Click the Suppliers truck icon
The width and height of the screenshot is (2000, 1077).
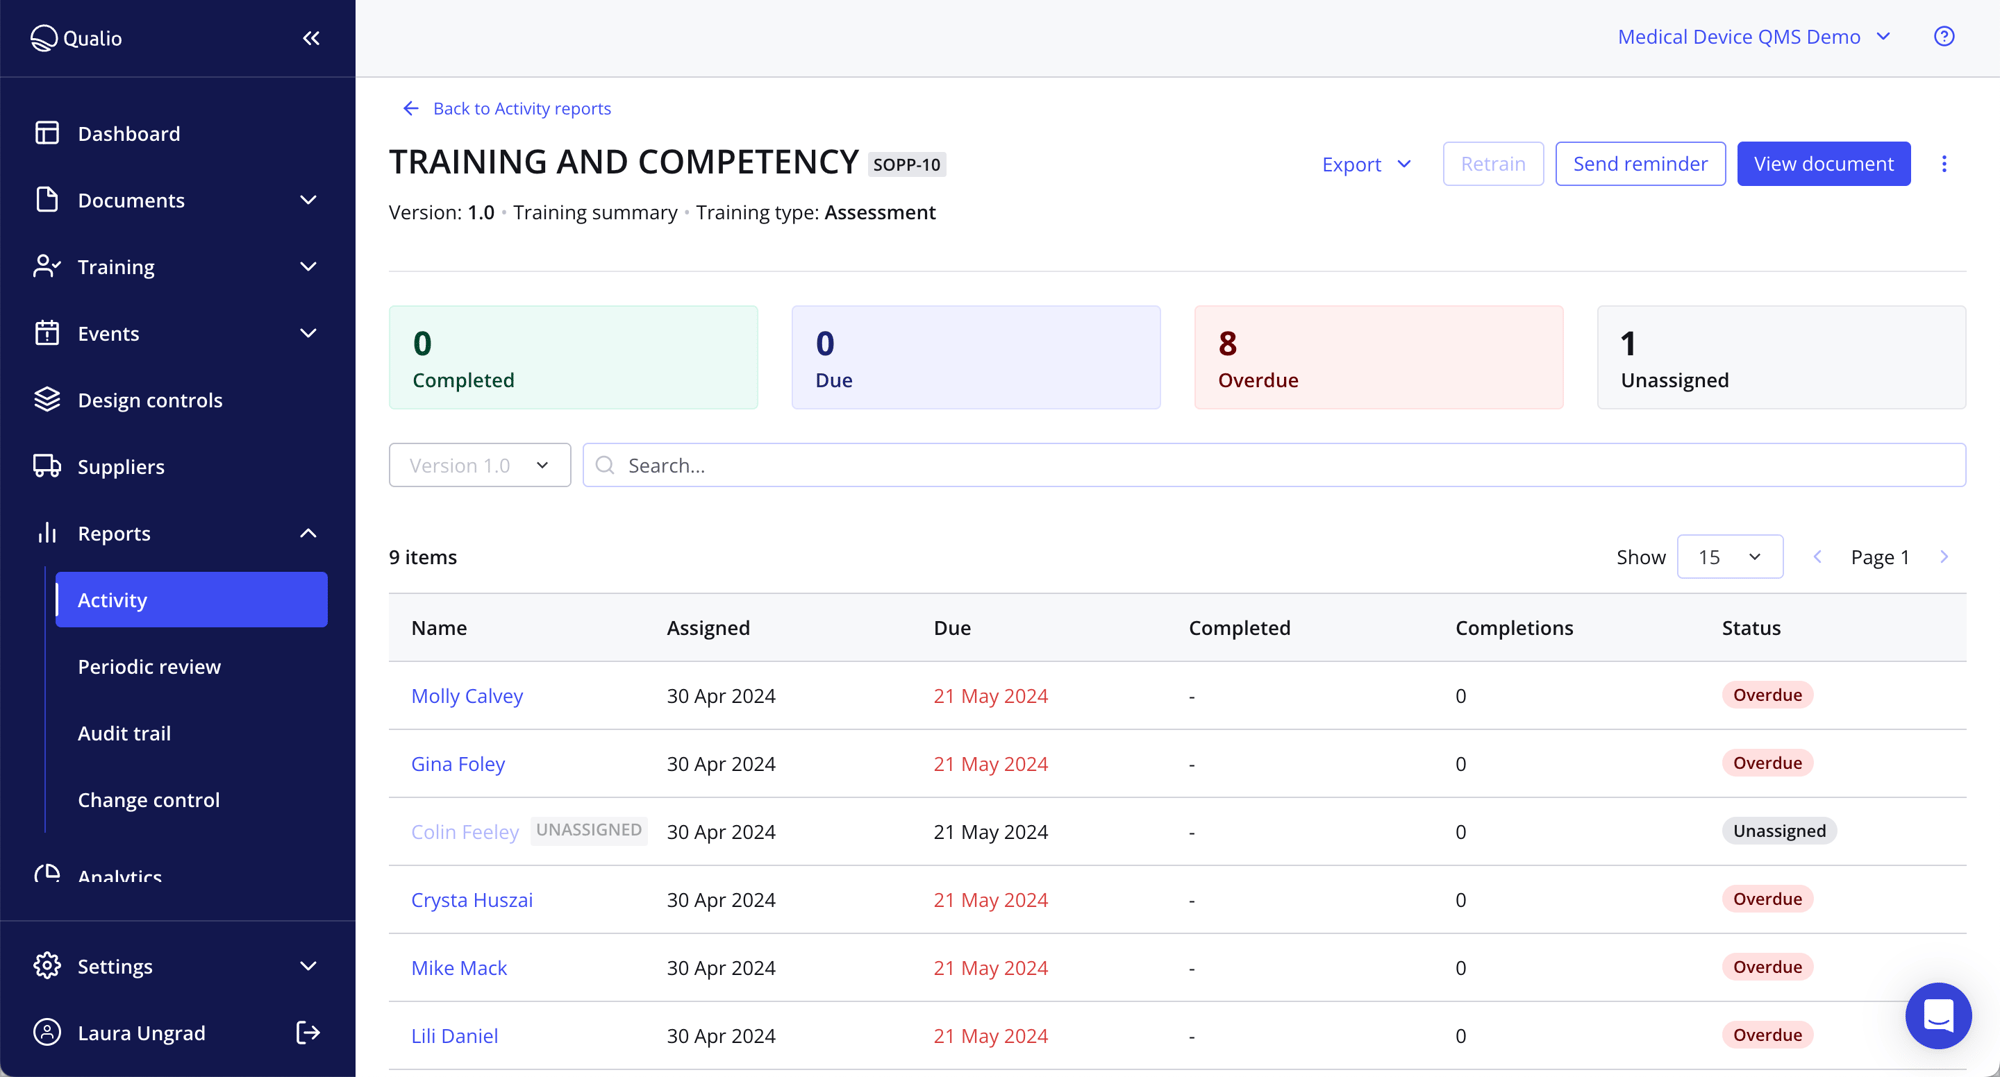[x=47, y=466]
